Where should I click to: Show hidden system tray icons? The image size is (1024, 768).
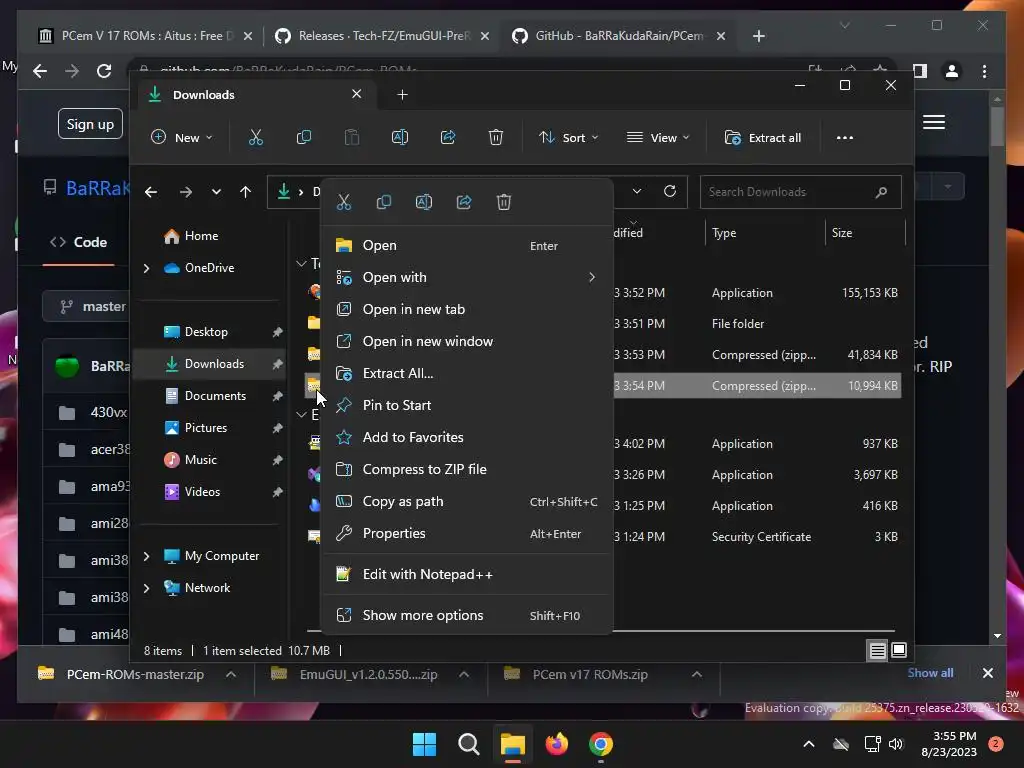(x=808, y=744)
